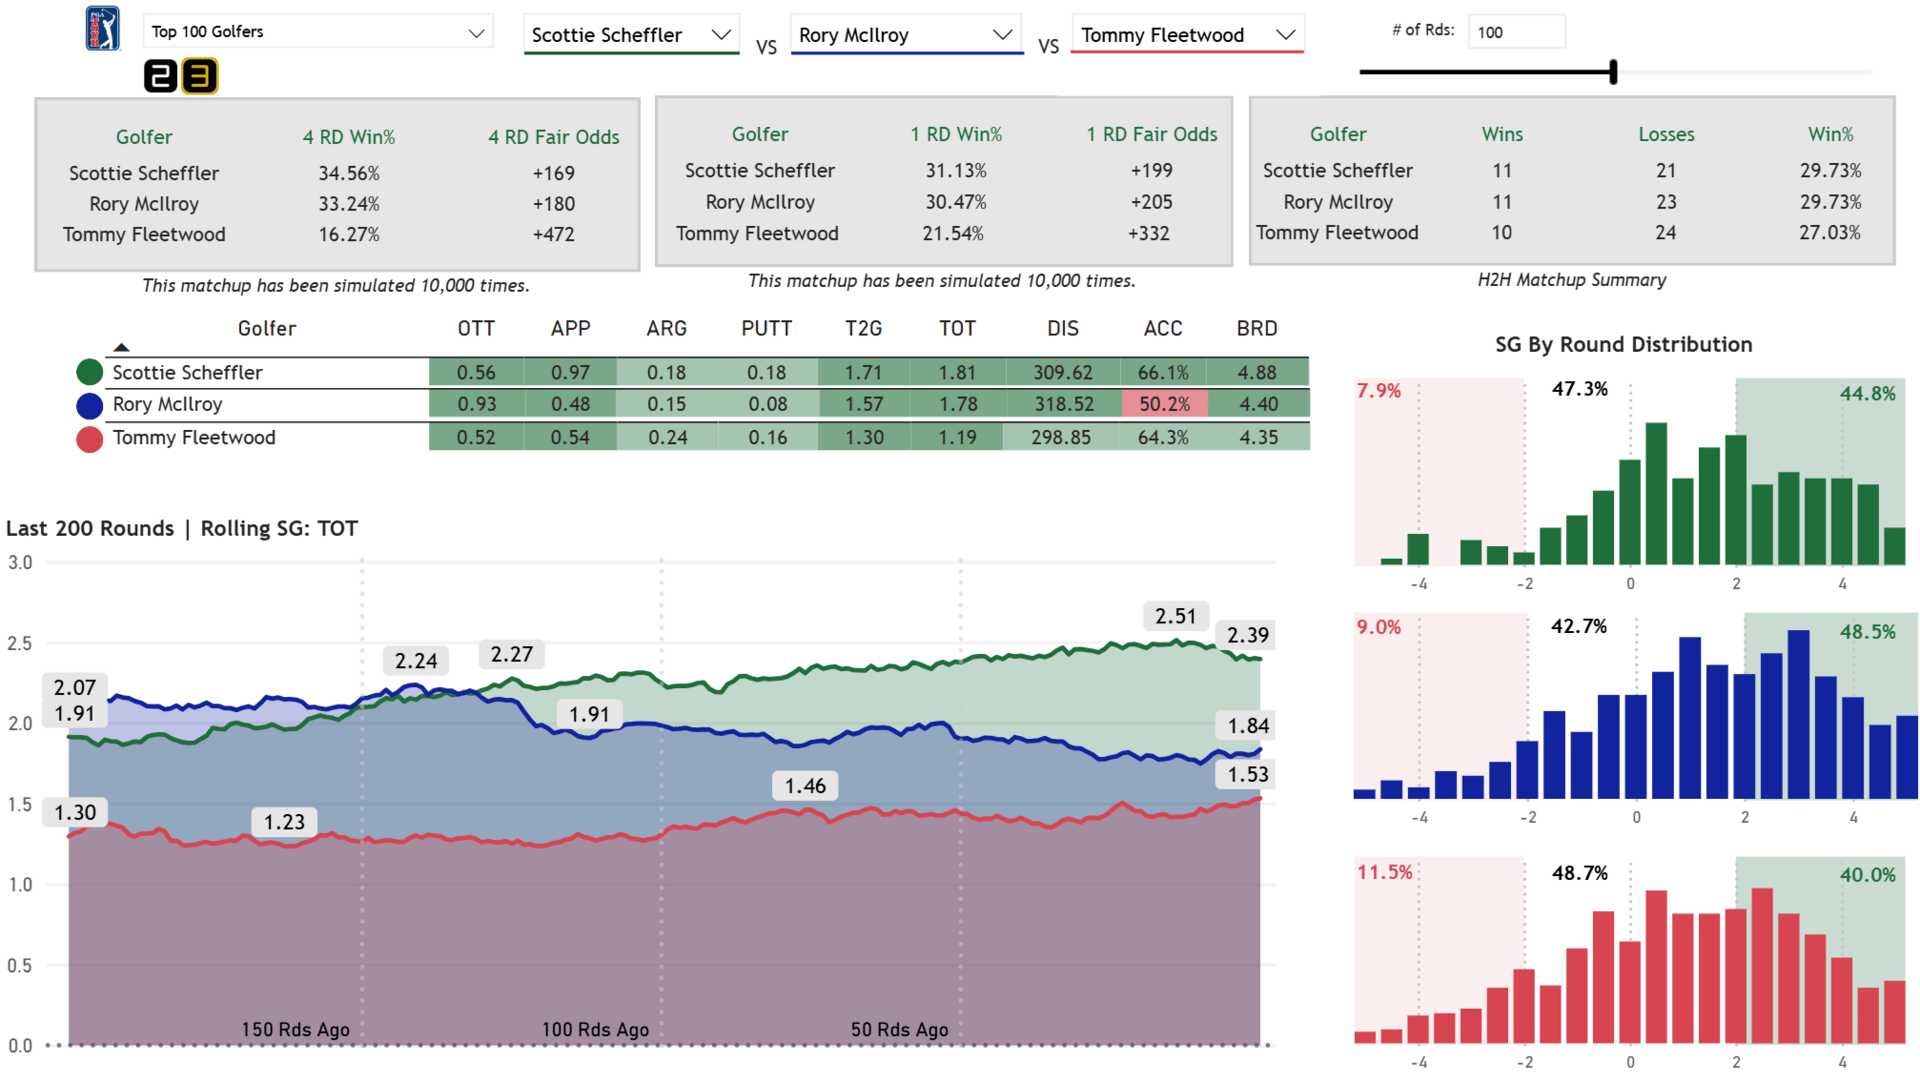Click the green Scottie Scheffler legend dot
Image resolution: width=1920 pixels, height=1082 pixels.
click(90, 373)
